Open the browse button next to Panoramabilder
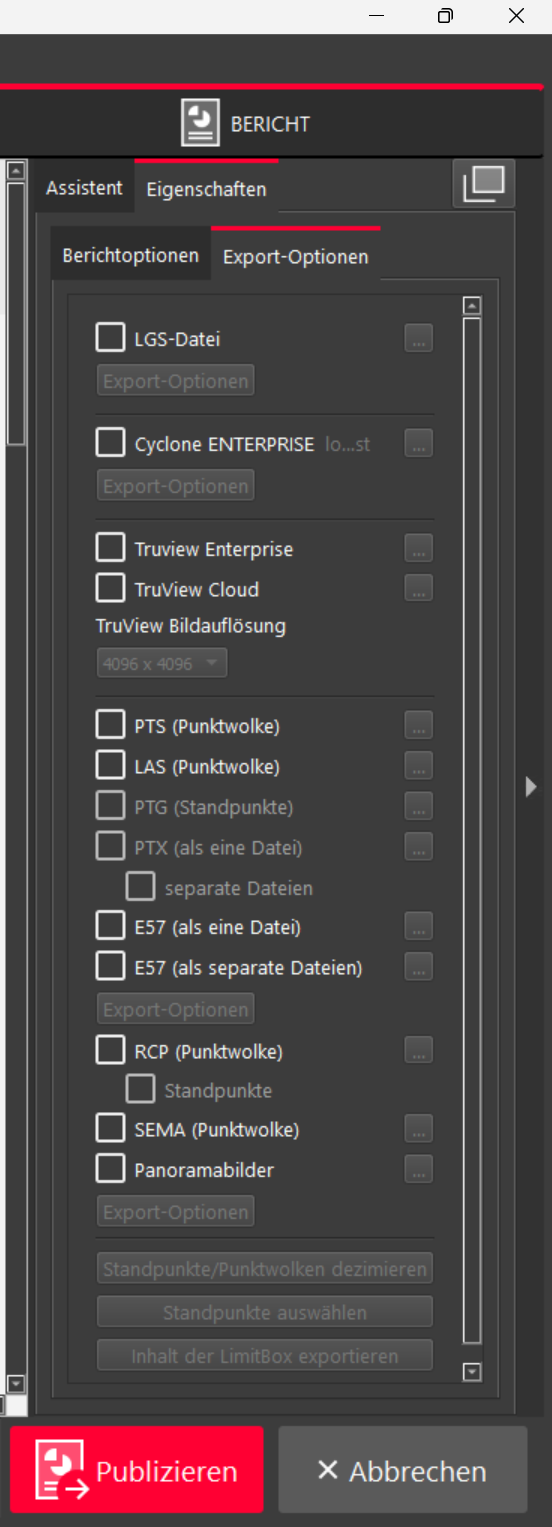552x1527 pixels. (x=419, y=1169)
